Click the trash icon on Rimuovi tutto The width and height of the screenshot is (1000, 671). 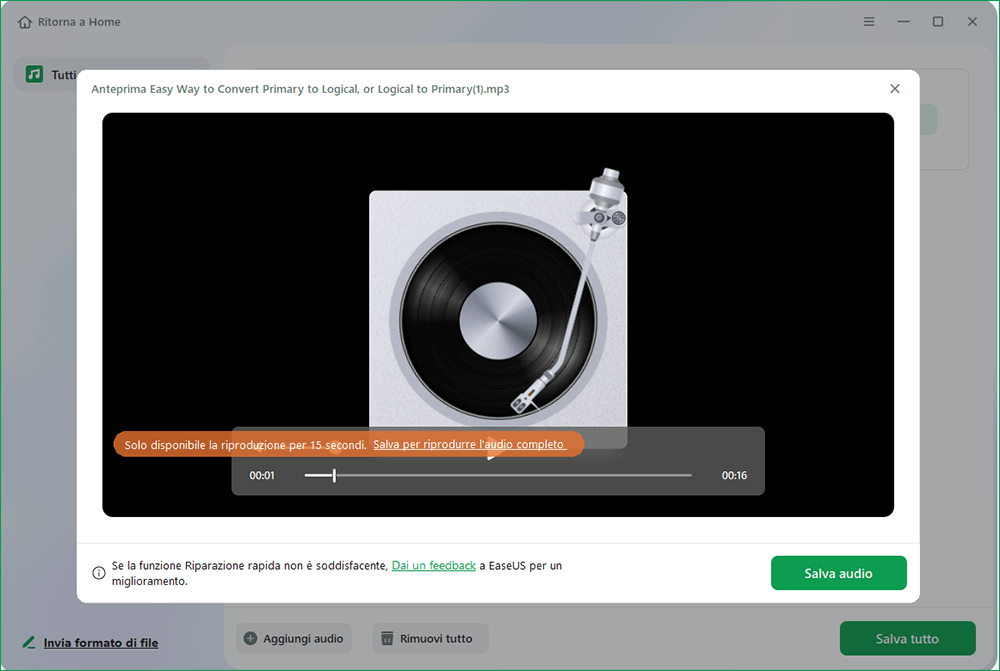point(387,639)
